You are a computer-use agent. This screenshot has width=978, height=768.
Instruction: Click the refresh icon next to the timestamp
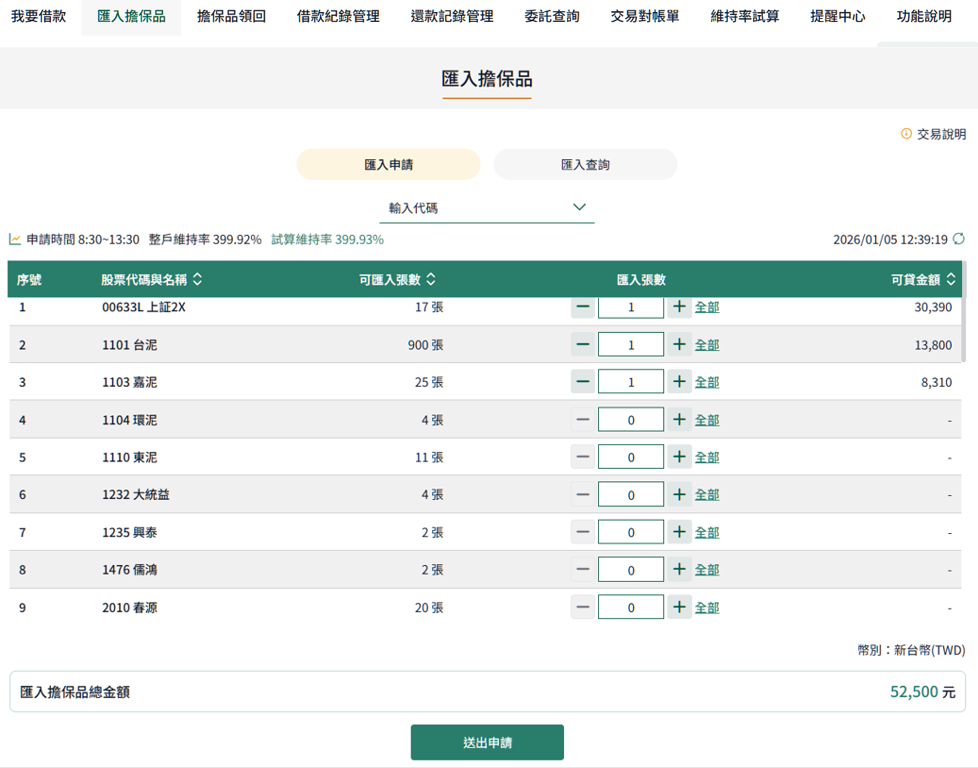959,239
